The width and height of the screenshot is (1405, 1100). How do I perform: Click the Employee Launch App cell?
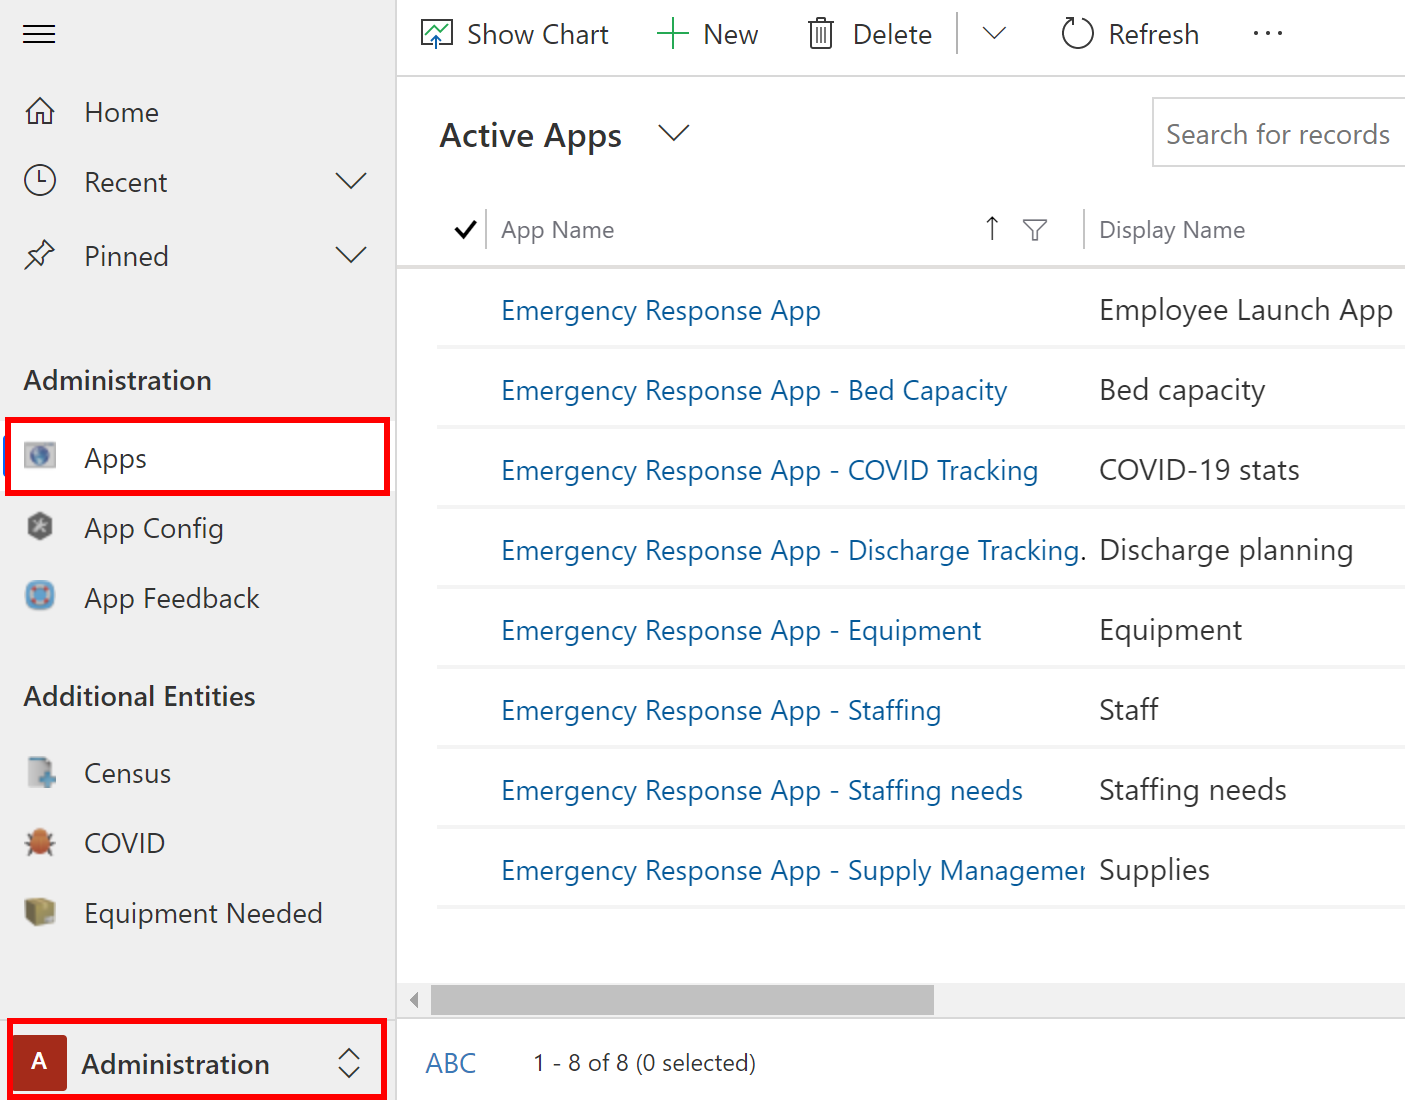(1246, 310)
